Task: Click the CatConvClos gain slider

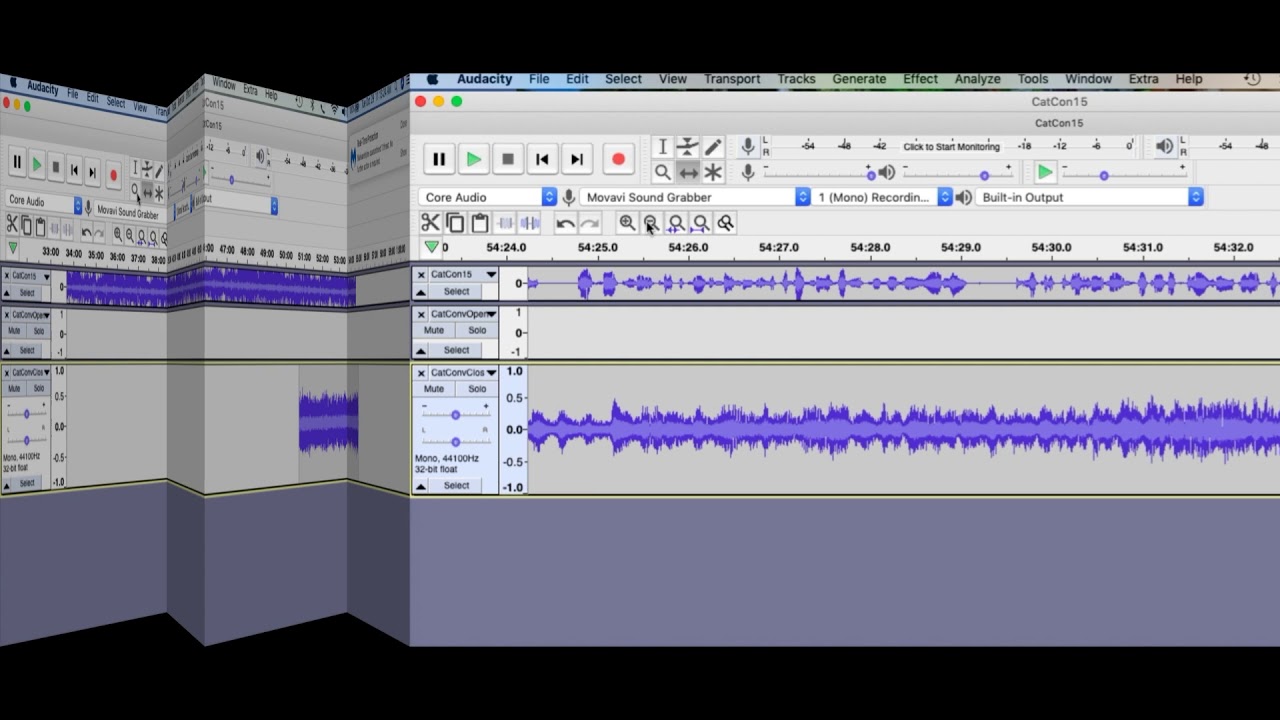Action: coord(455,414)
